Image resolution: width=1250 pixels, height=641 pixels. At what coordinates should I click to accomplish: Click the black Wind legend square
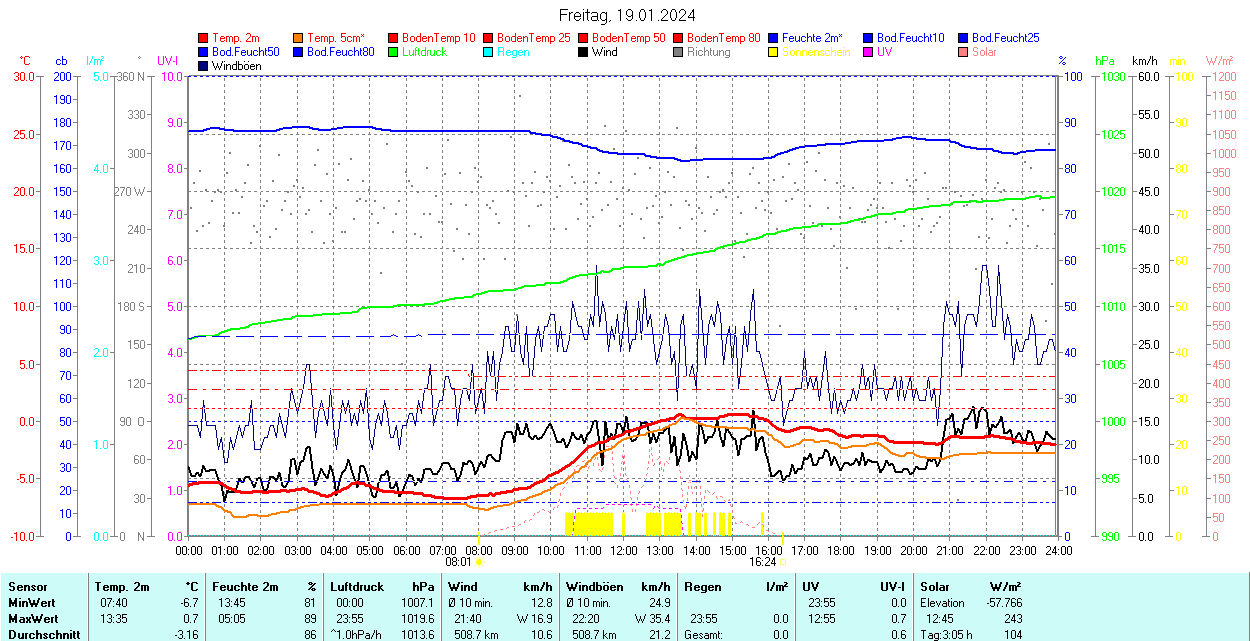[584, 52]
